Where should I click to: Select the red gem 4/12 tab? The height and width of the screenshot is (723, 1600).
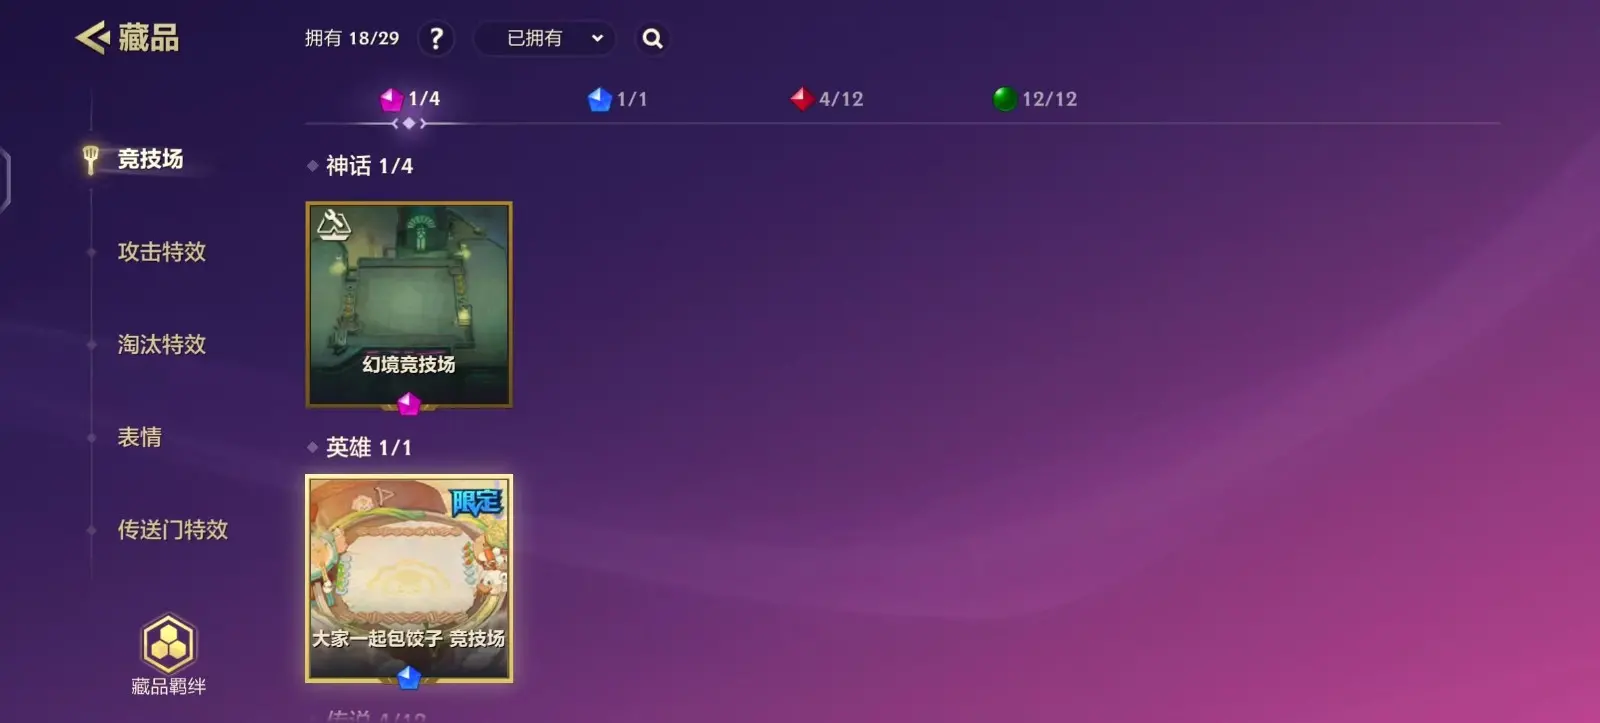pos(827,99)
